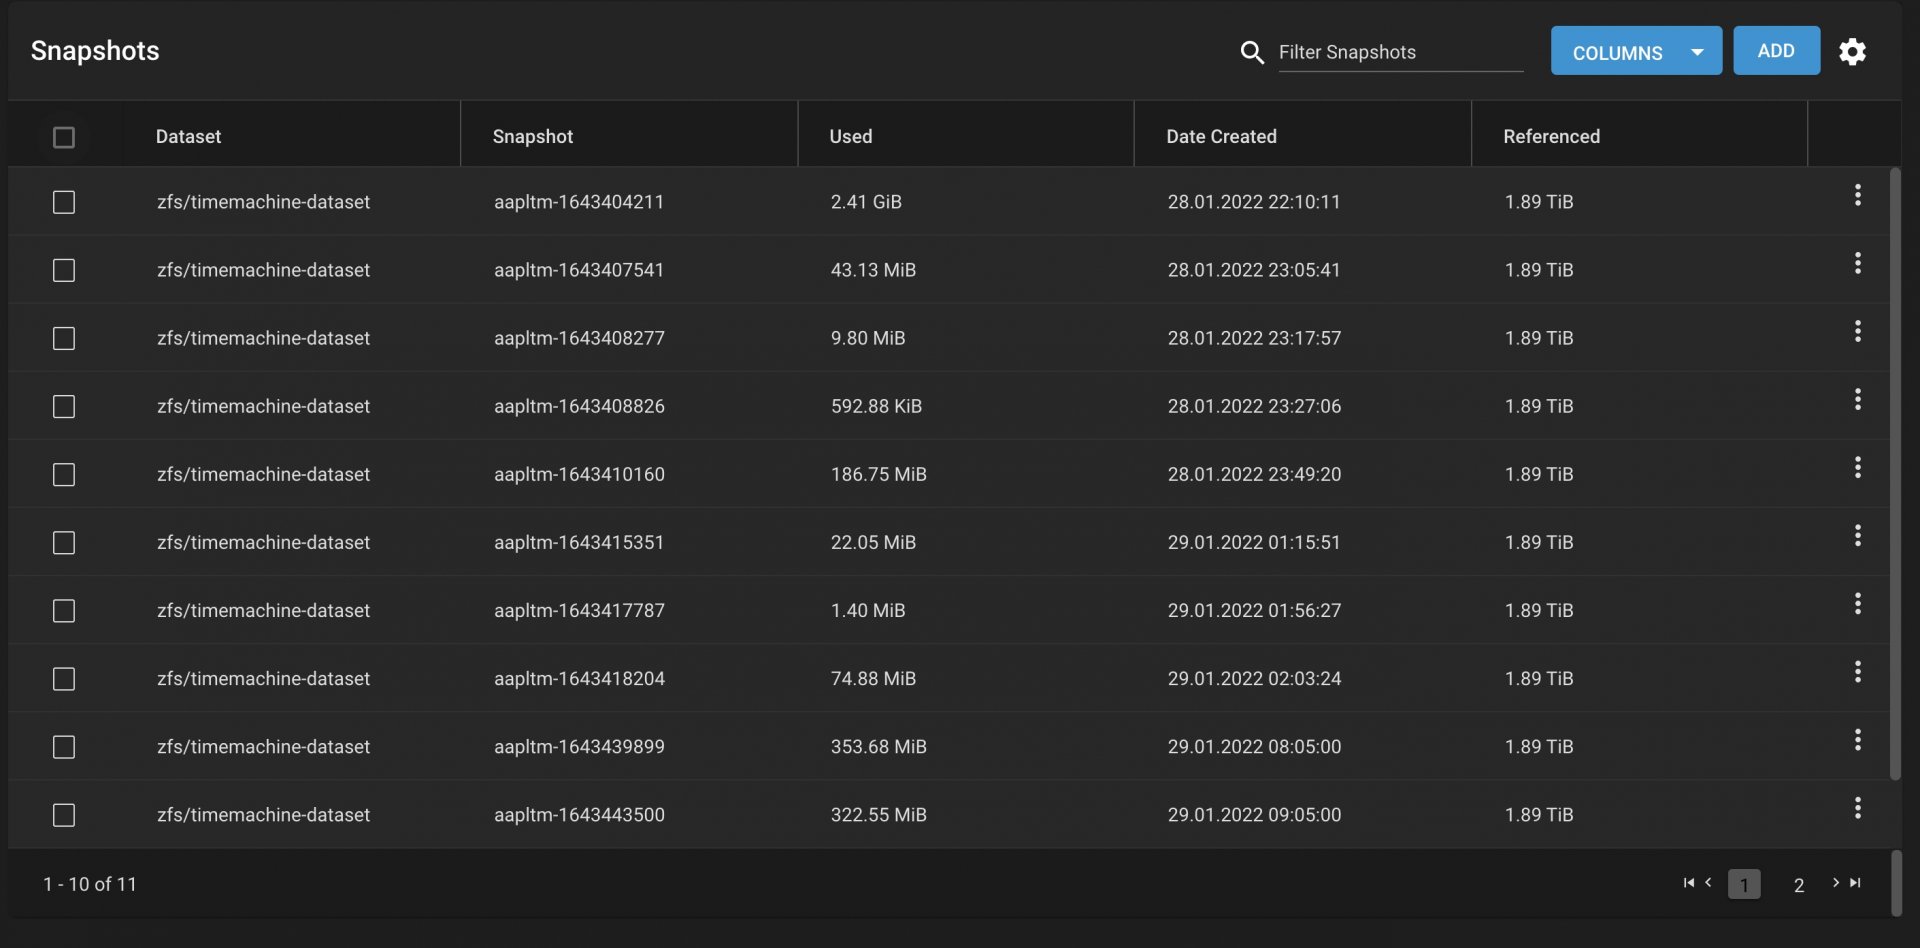Open actions menu for aapltm-1643408277
This screenshot has width=1920, height=948.
pyautogui.click(x=1857, y=331)
